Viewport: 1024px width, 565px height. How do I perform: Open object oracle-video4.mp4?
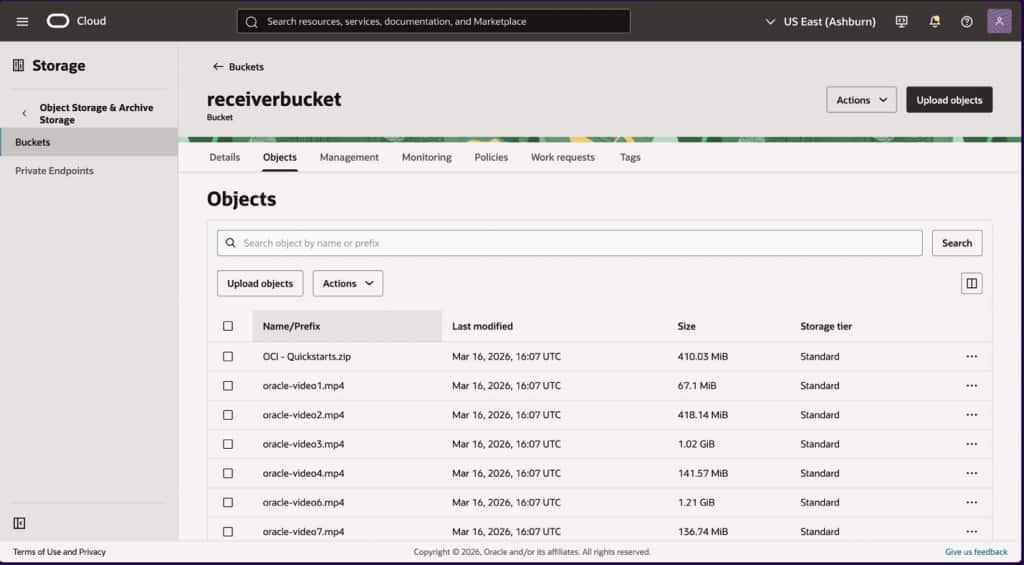304,474
